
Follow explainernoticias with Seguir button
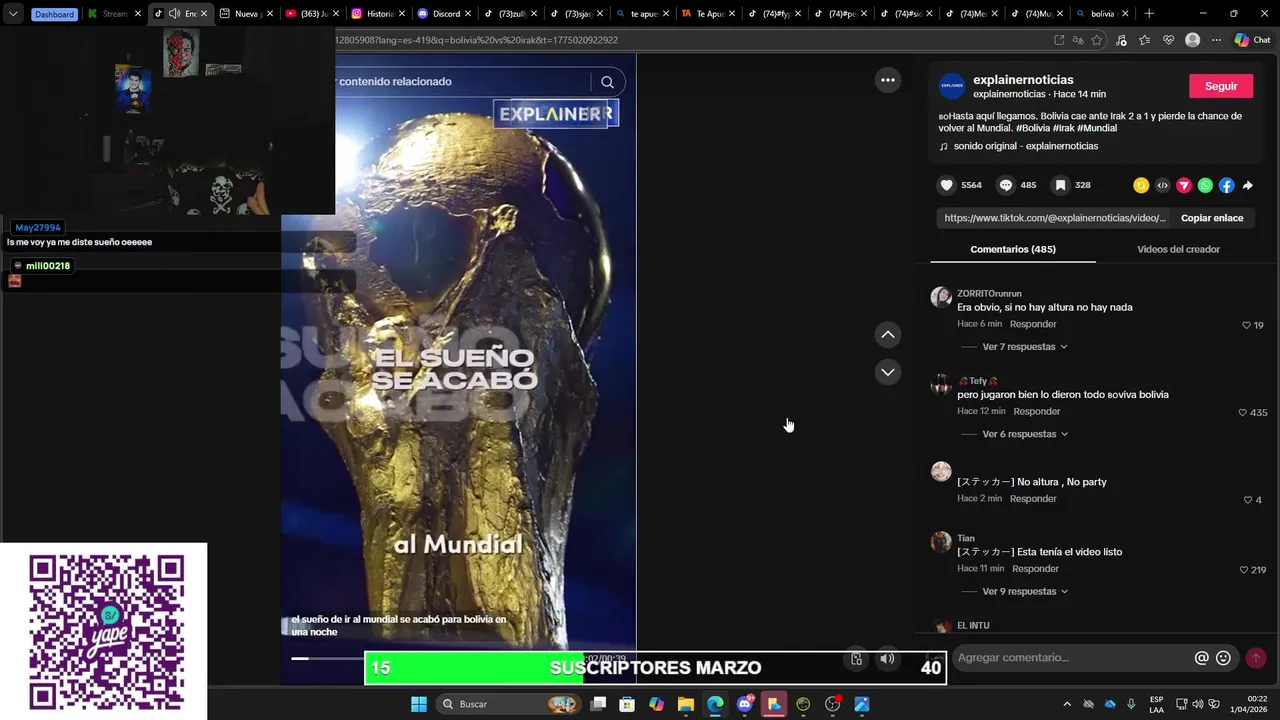(1221, 86)
